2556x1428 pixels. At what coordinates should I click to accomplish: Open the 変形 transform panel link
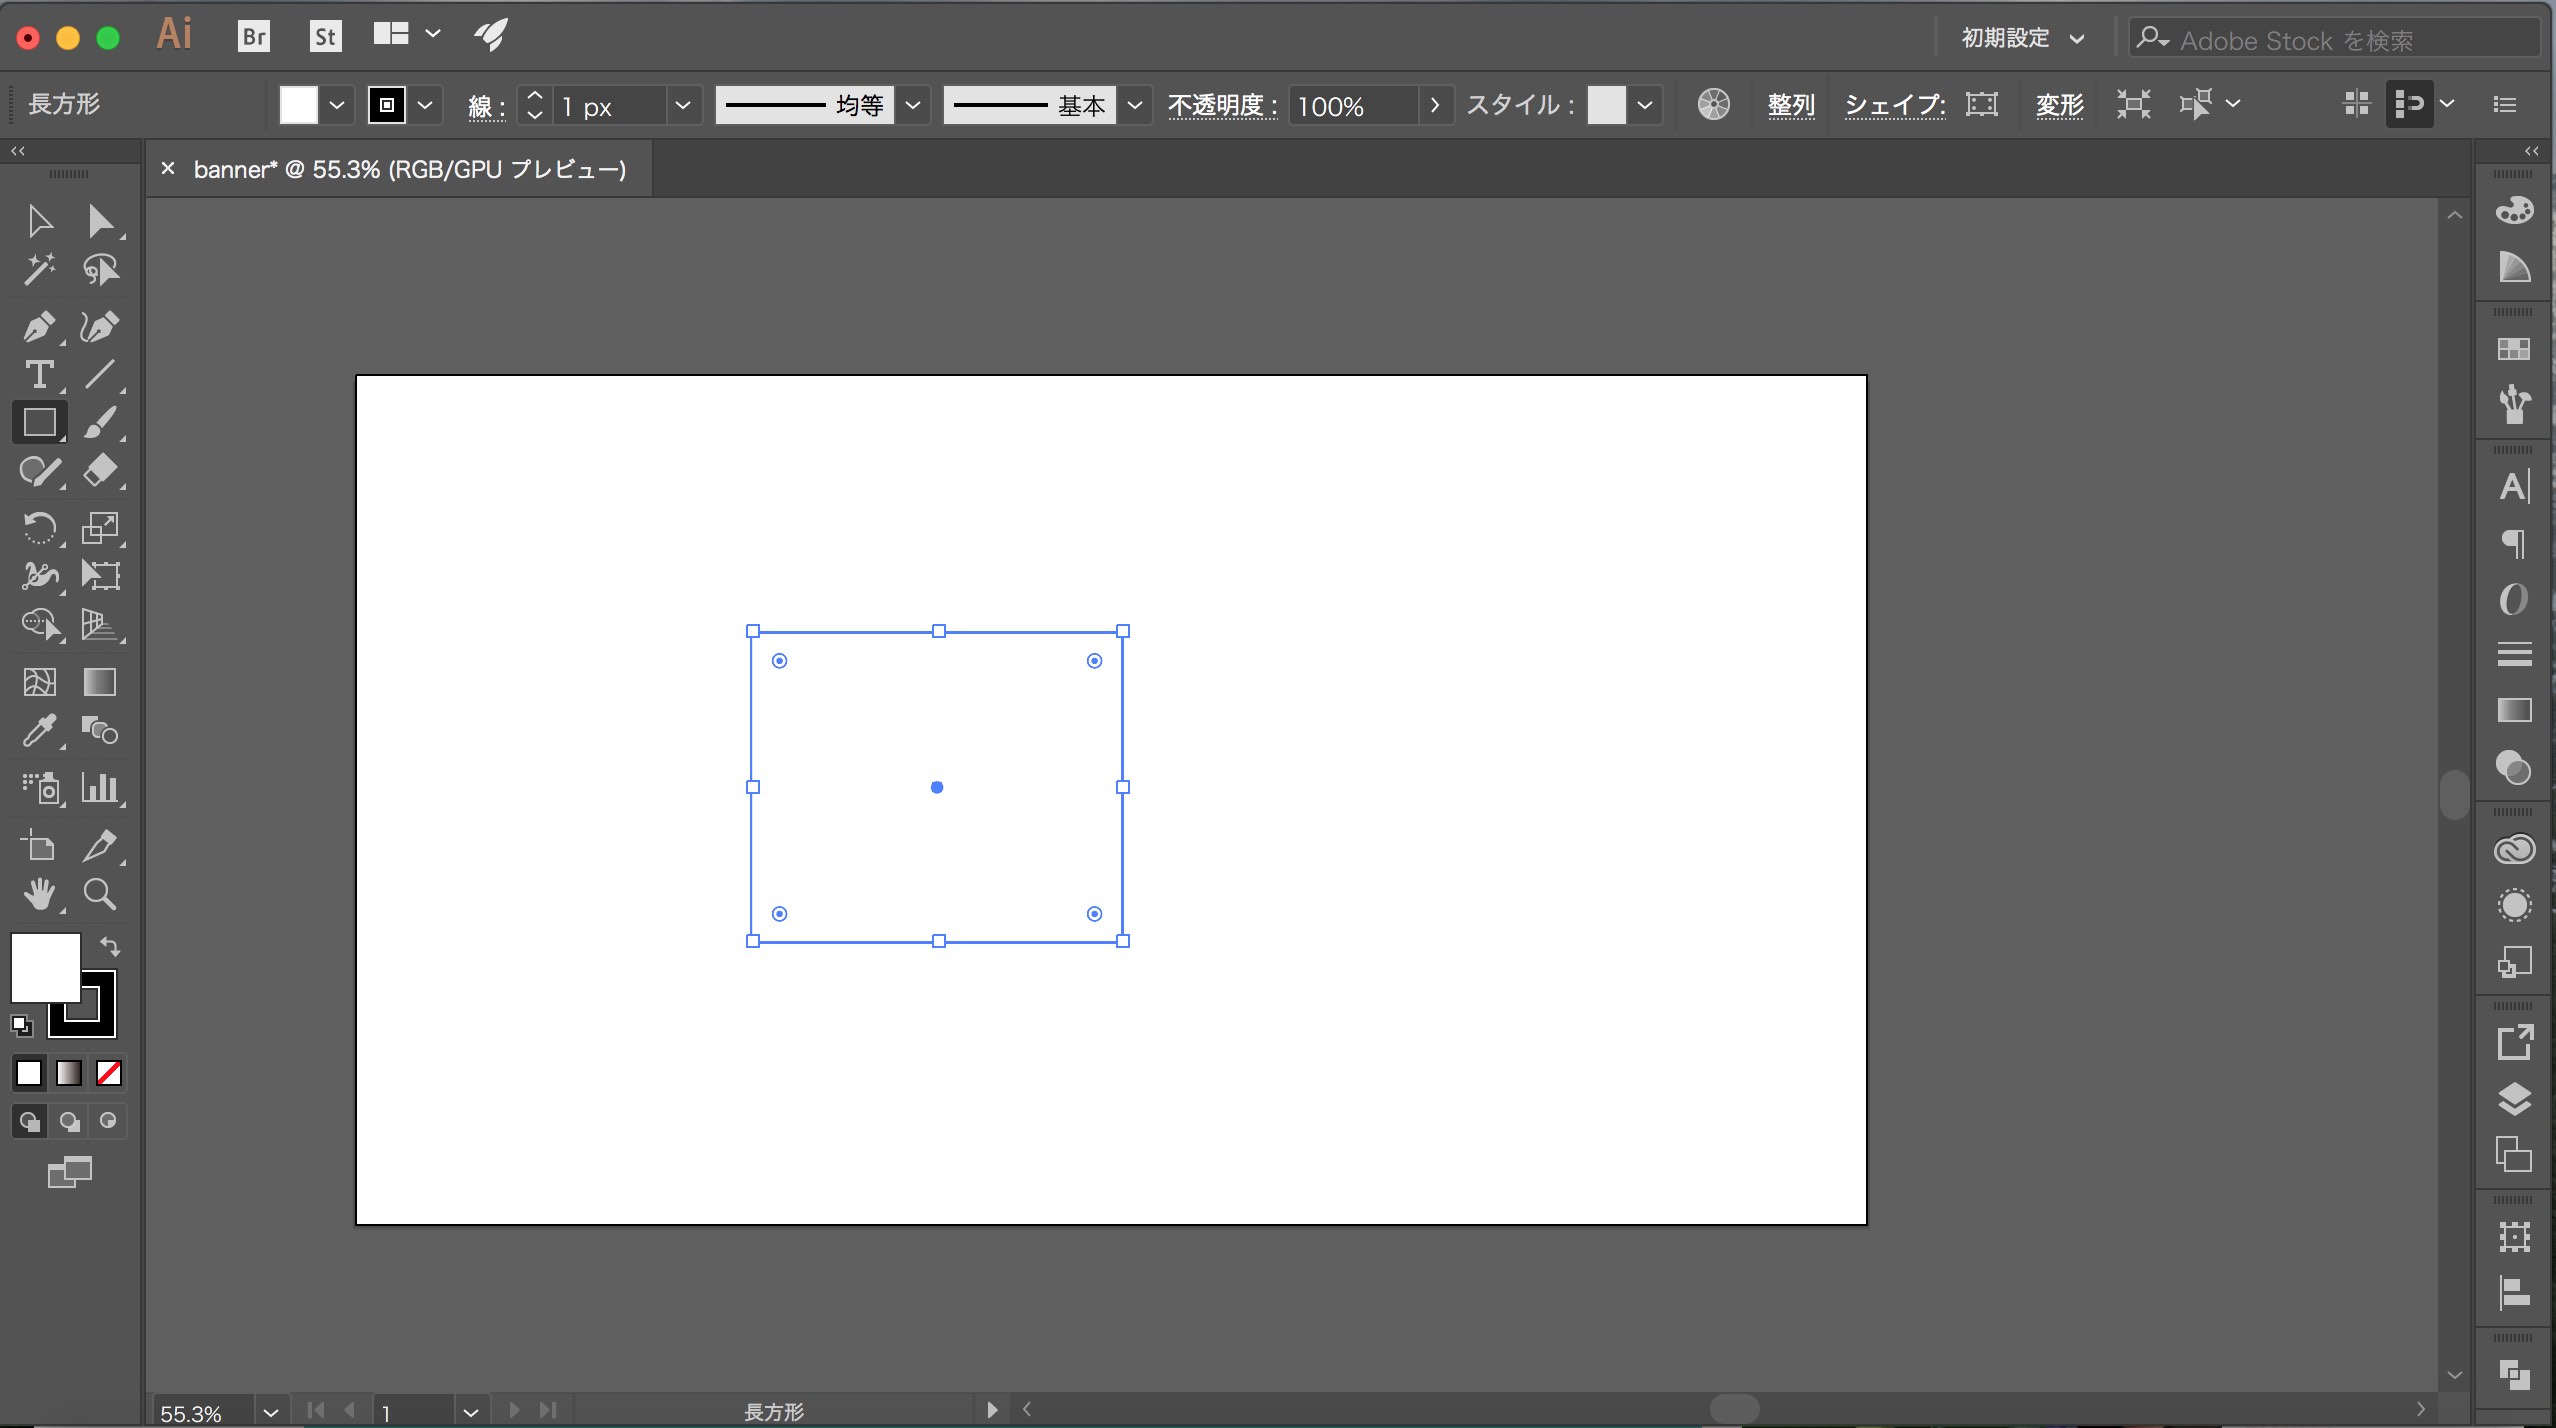[2060, 105]
